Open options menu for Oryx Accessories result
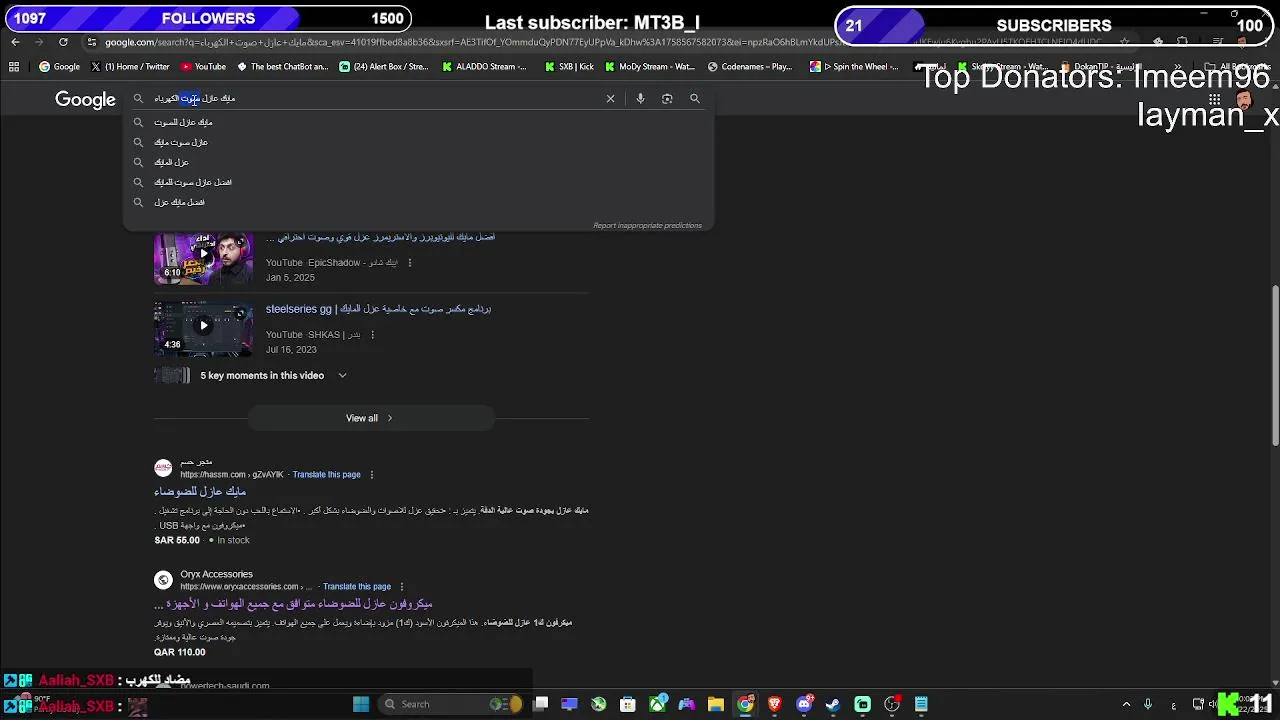This screenshot has width=1280, height=720. (x=402, y=587)
